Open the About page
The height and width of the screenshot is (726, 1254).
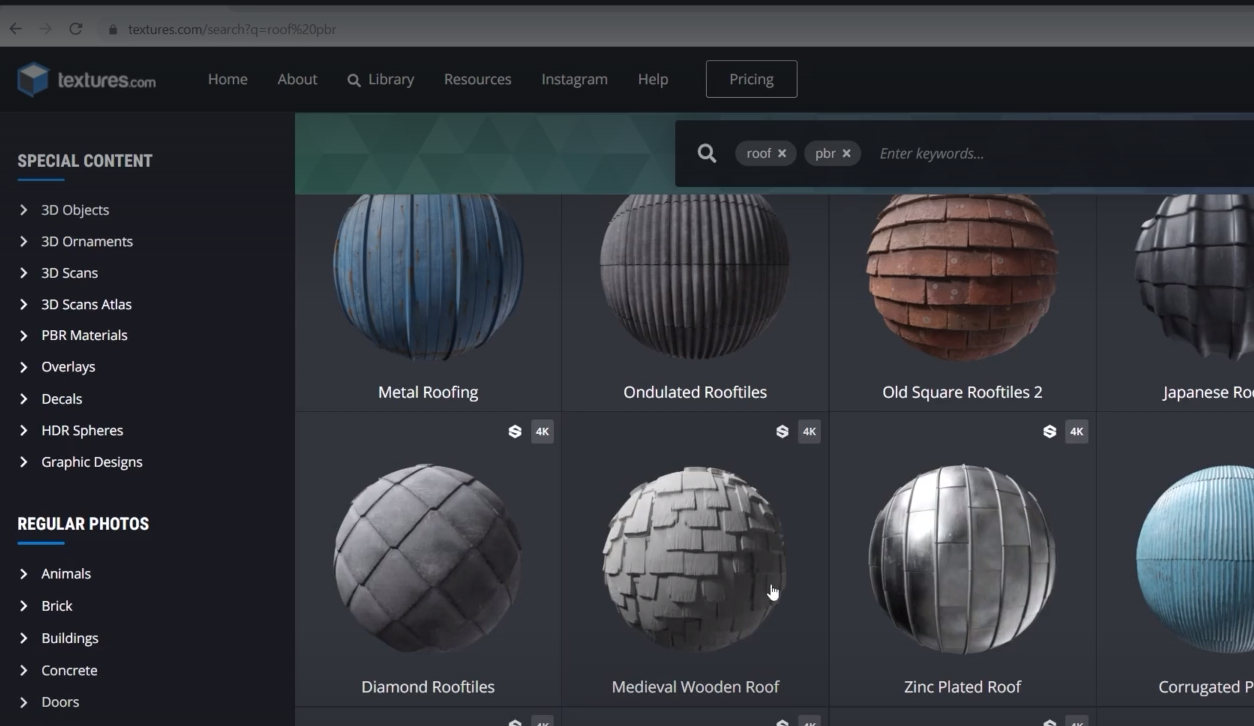pyautogui.click(x=297, y=79)
